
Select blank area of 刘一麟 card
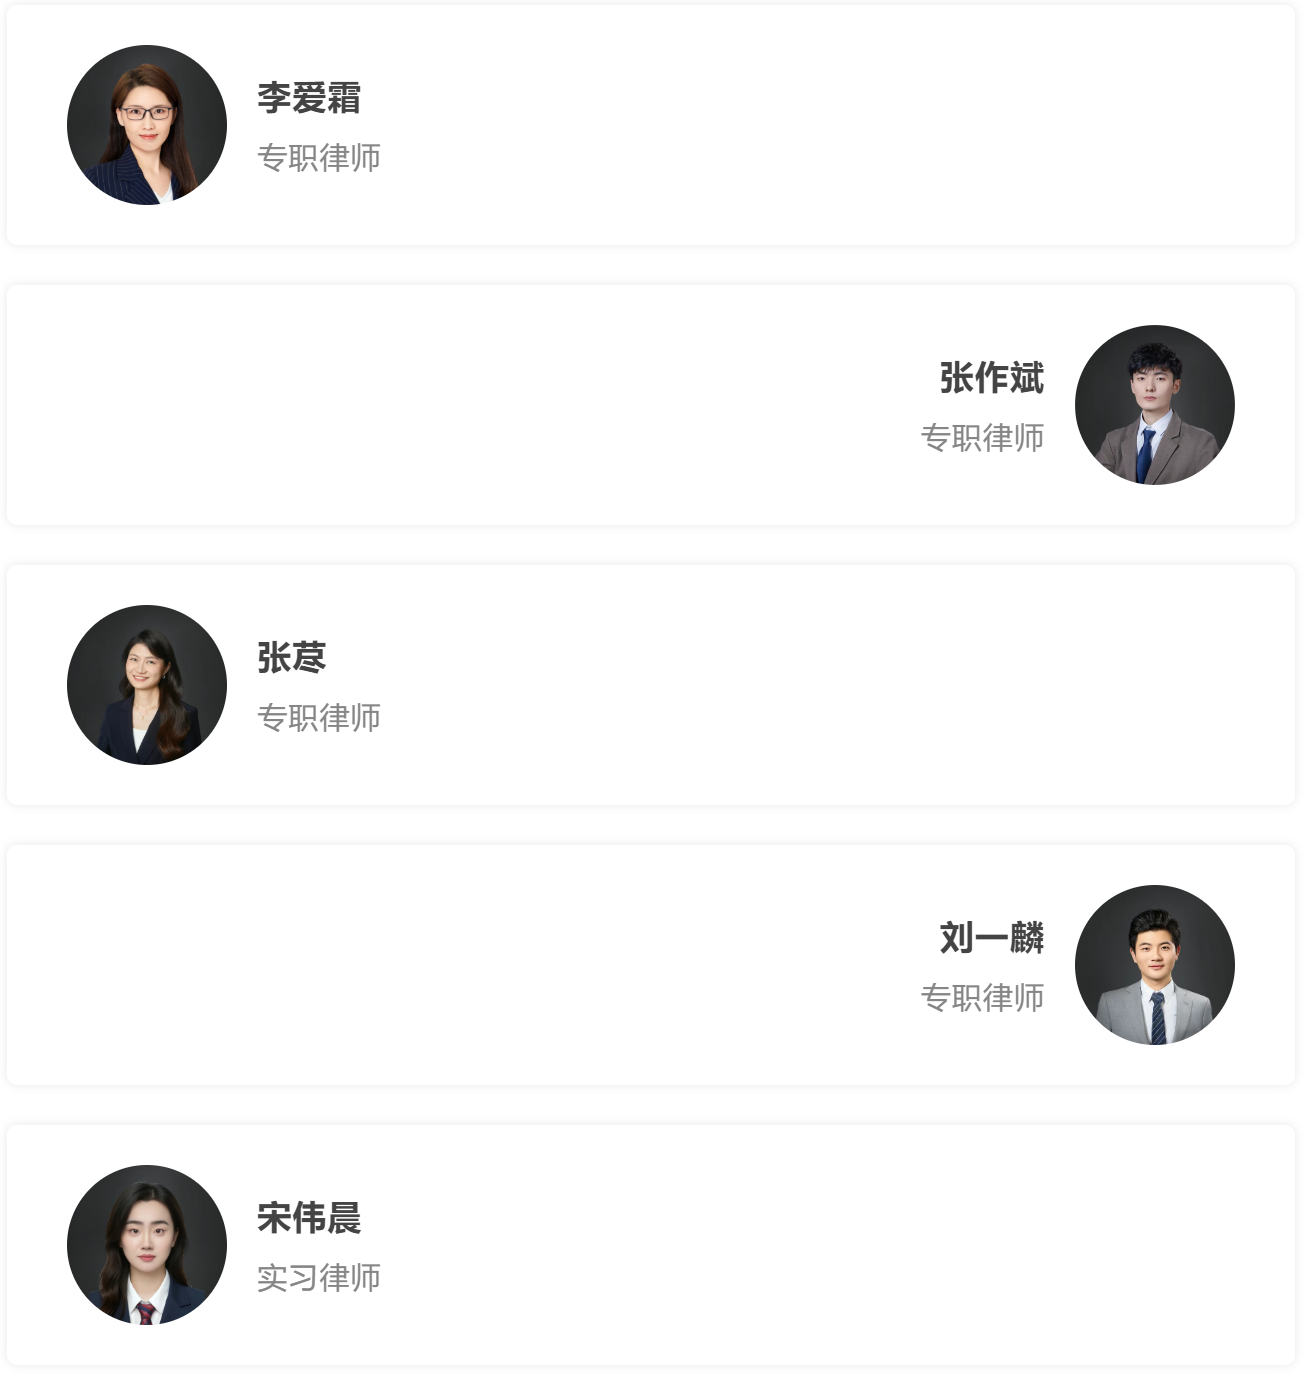[450, 965]
